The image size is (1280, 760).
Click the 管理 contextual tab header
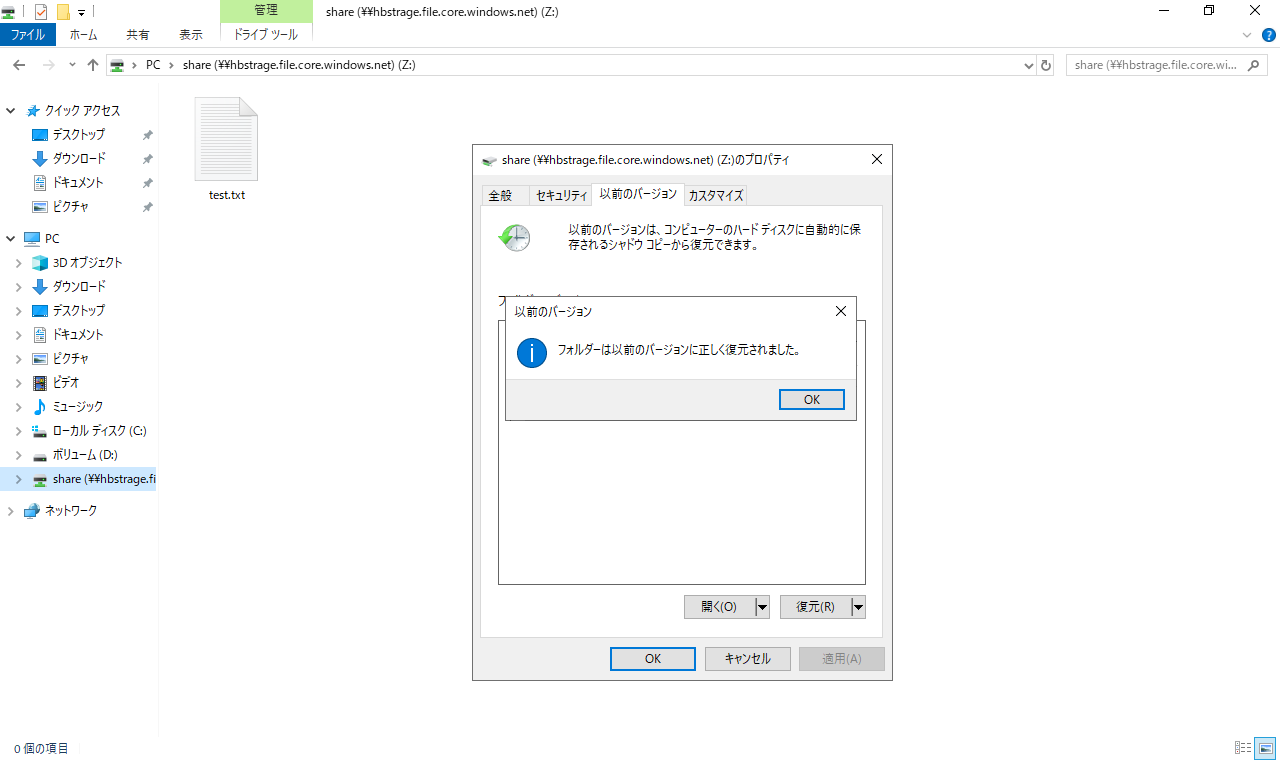tap(266, 11)
